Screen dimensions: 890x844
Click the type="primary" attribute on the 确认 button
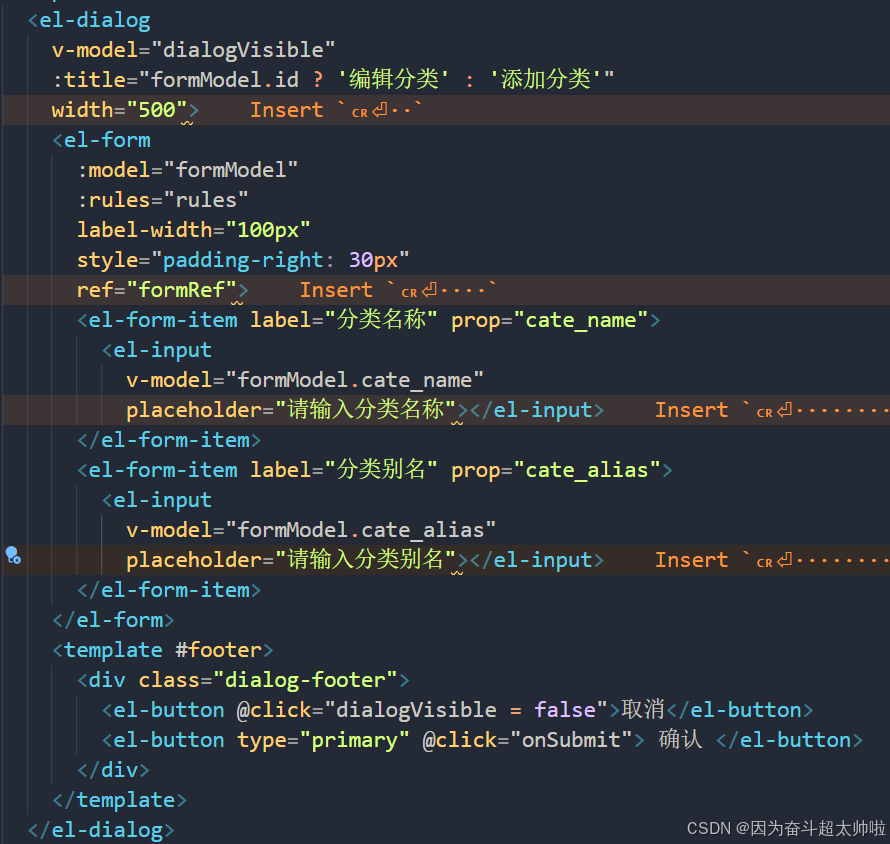click(x=323, y=740)
